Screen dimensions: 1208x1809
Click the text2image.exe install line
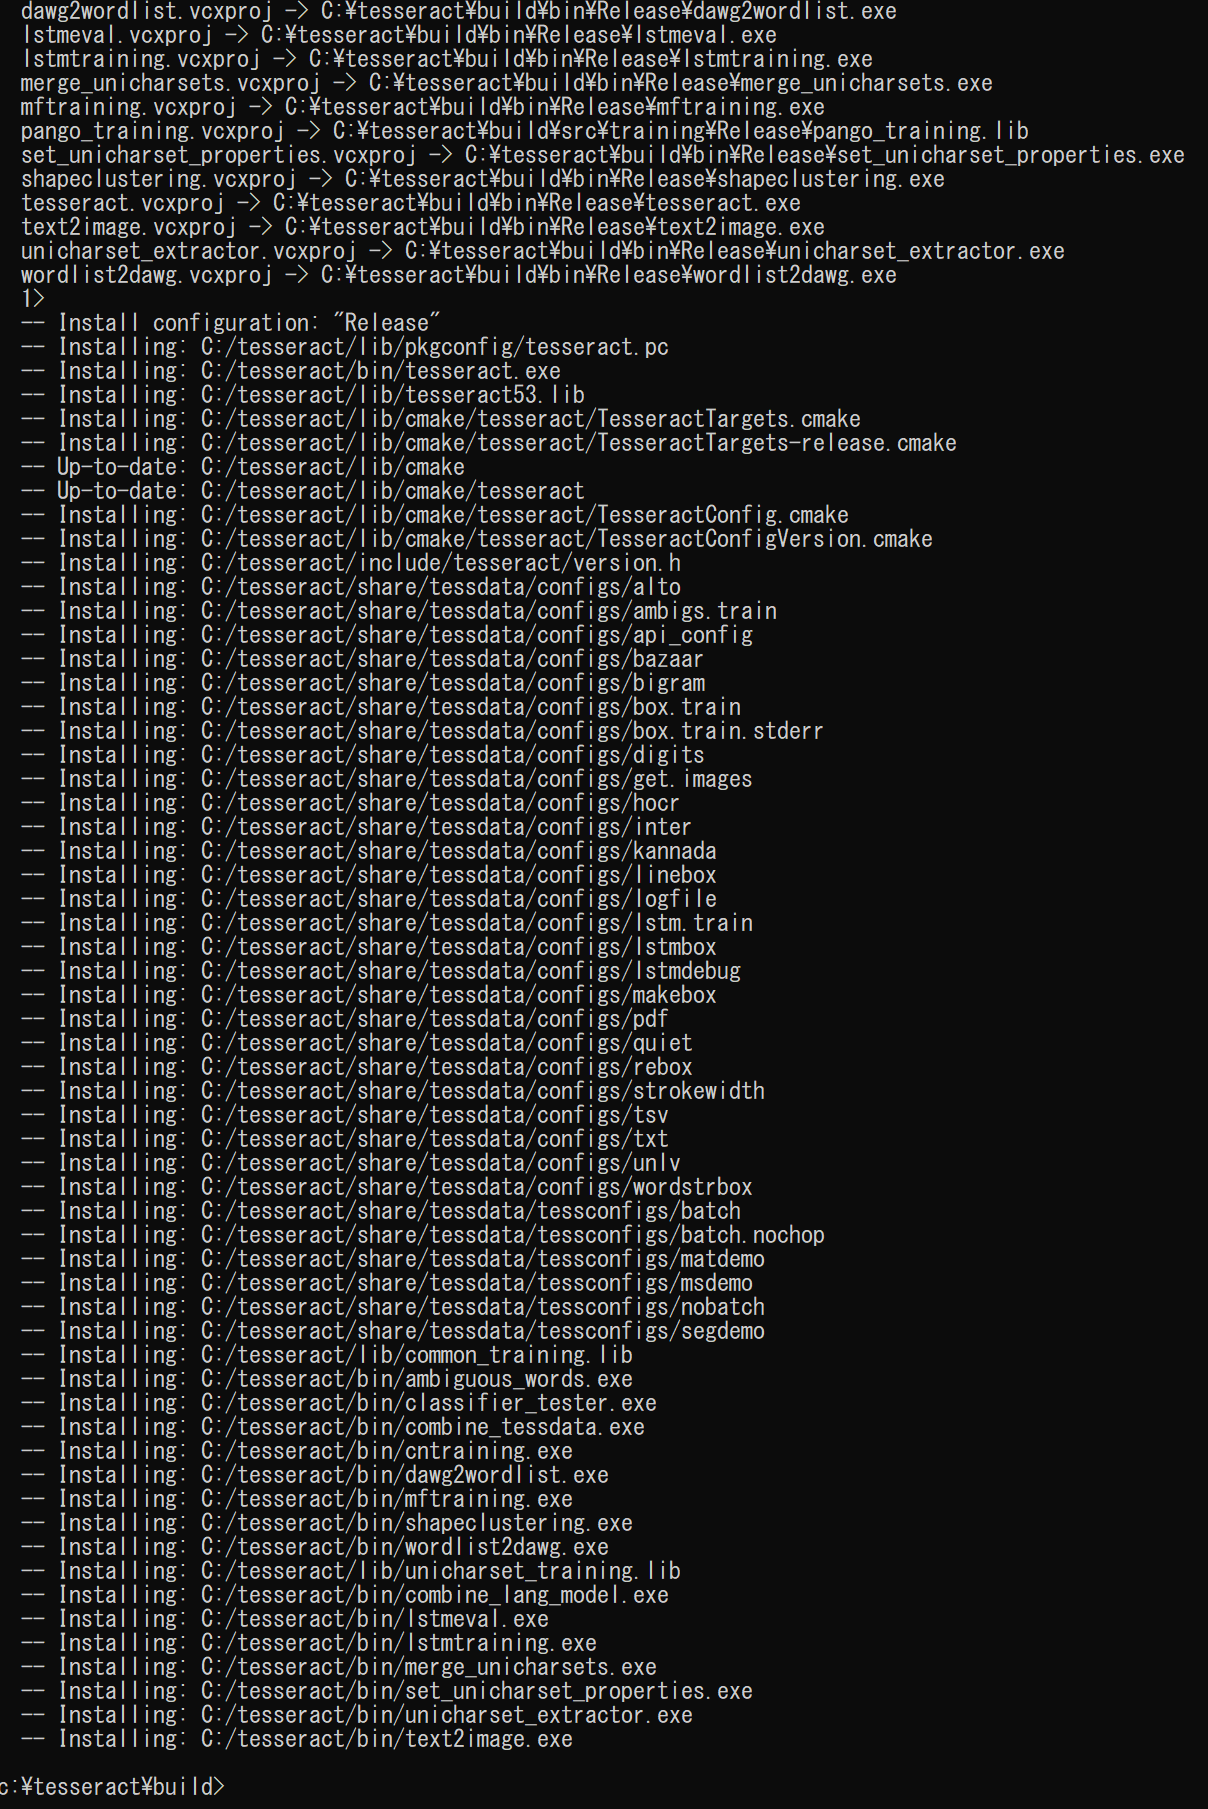[297, 1739]
